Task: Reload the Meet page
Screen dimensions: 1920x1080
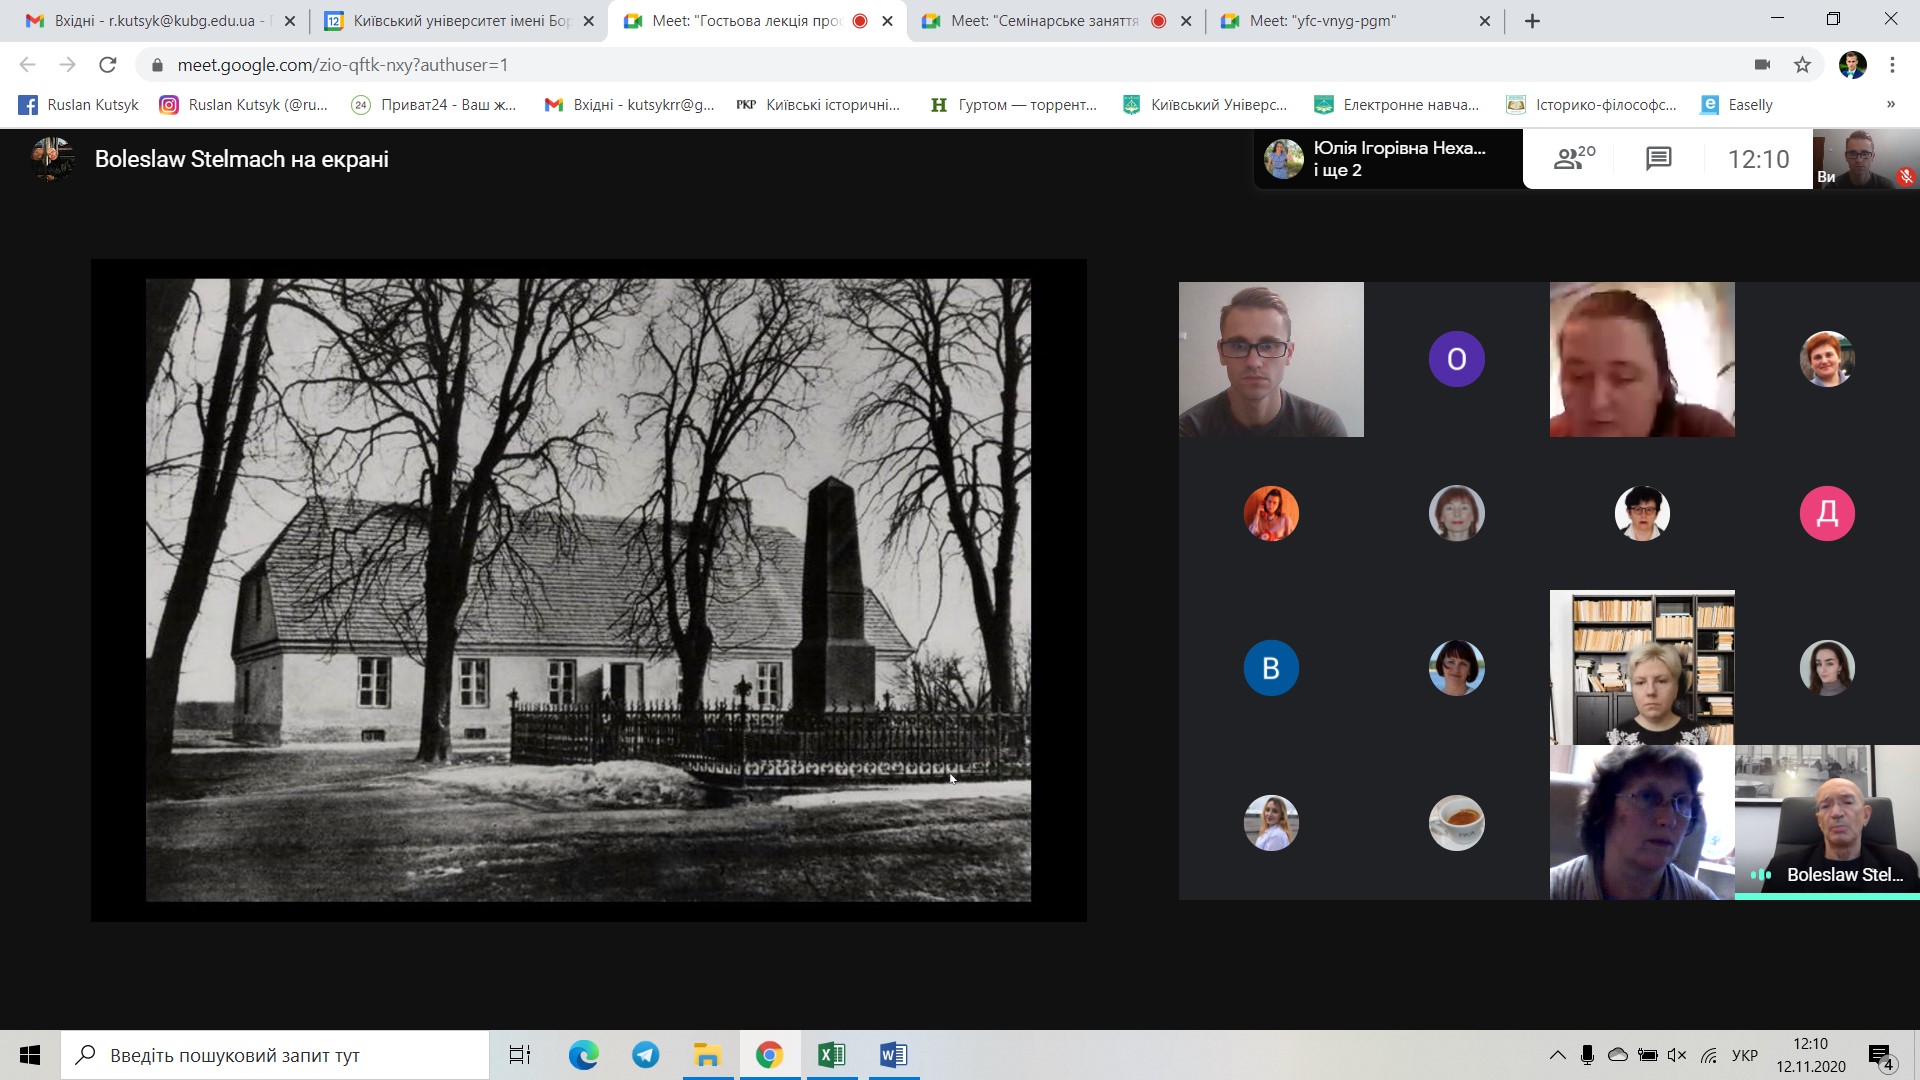Action: point(108,65)
